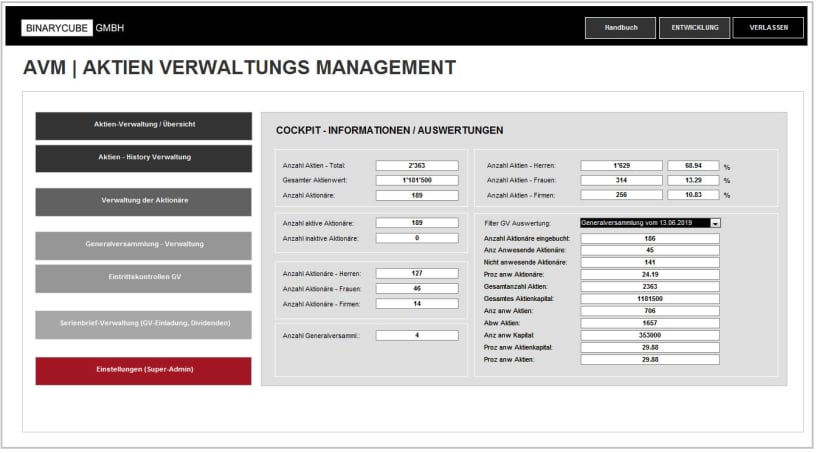The height and width of the screenshot is (453, 816).
Task: Open Verwaltung der Aktionäre
Action: [144, 201]
